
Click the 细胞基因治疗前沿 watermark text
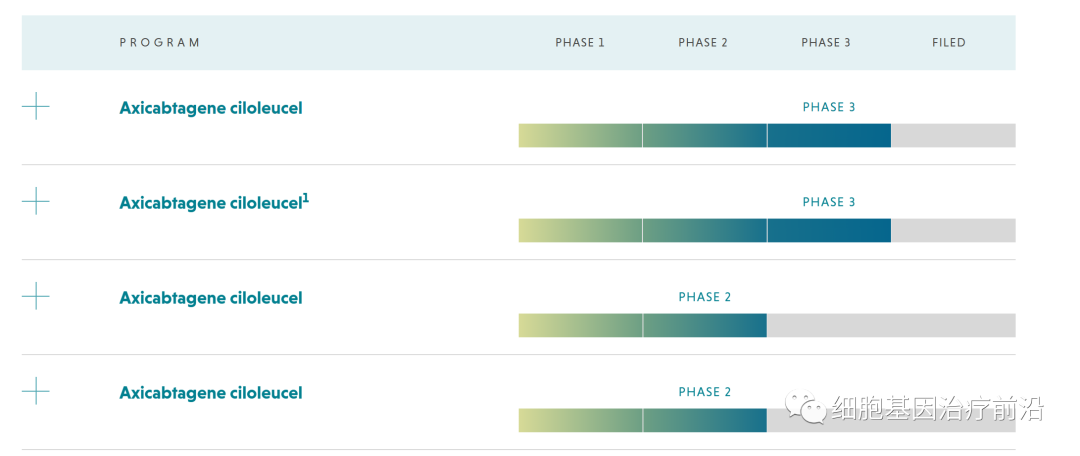point(937,408)
